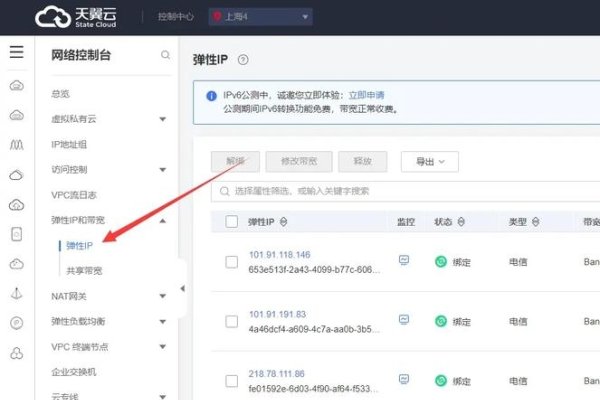Sort by the 弹性IP column icon
600x400 pixels.
(284, 222)
